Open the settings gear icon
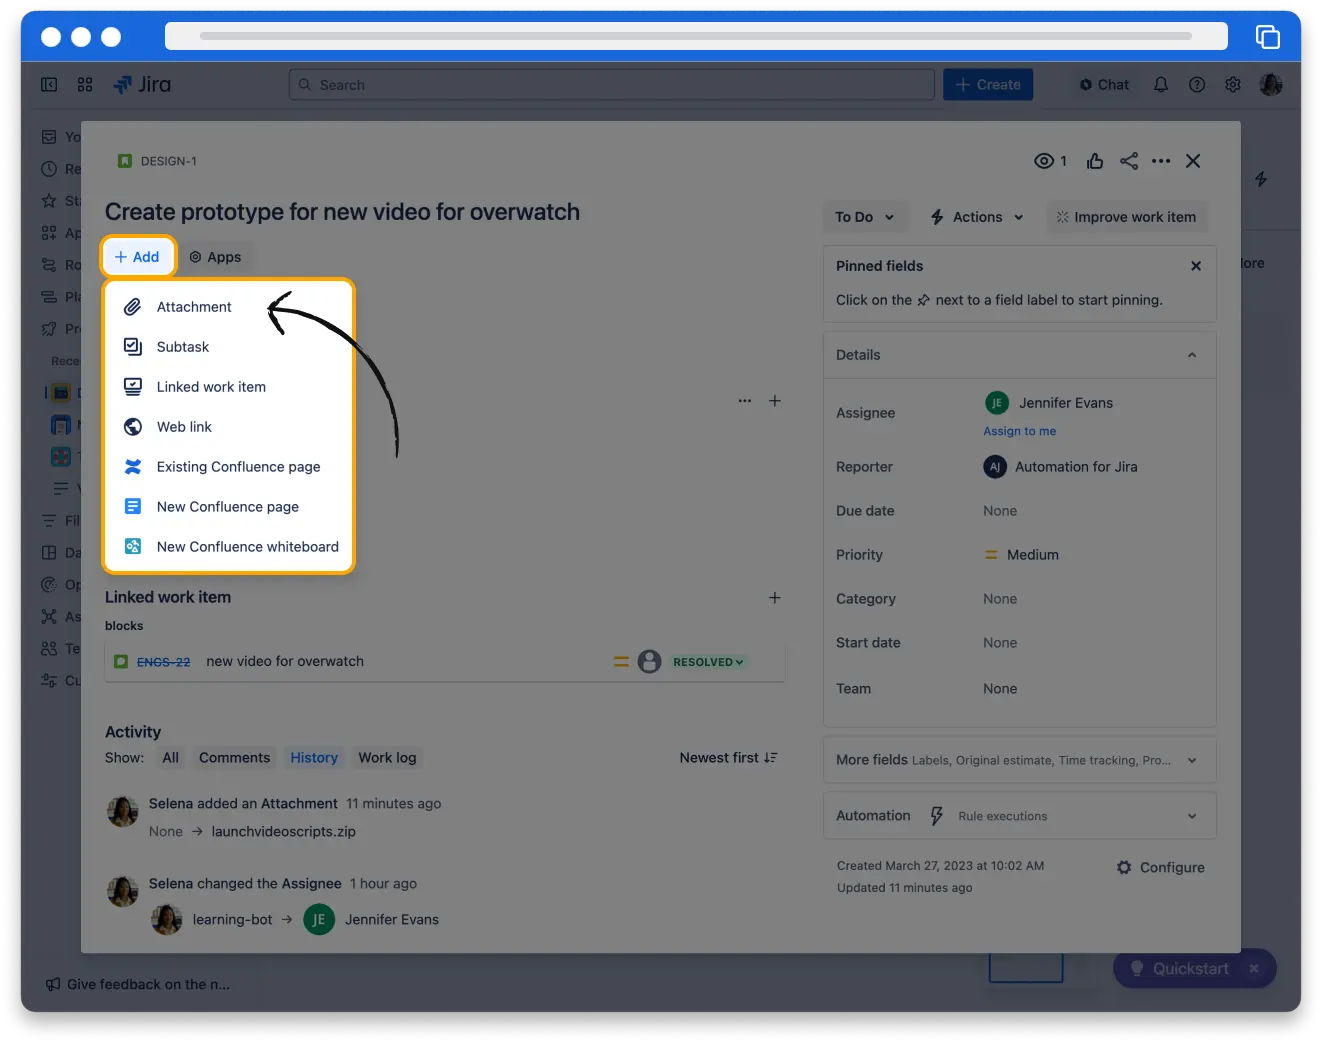The height and width of the screenshot is (1043, 1322). tap(1233, 85)
